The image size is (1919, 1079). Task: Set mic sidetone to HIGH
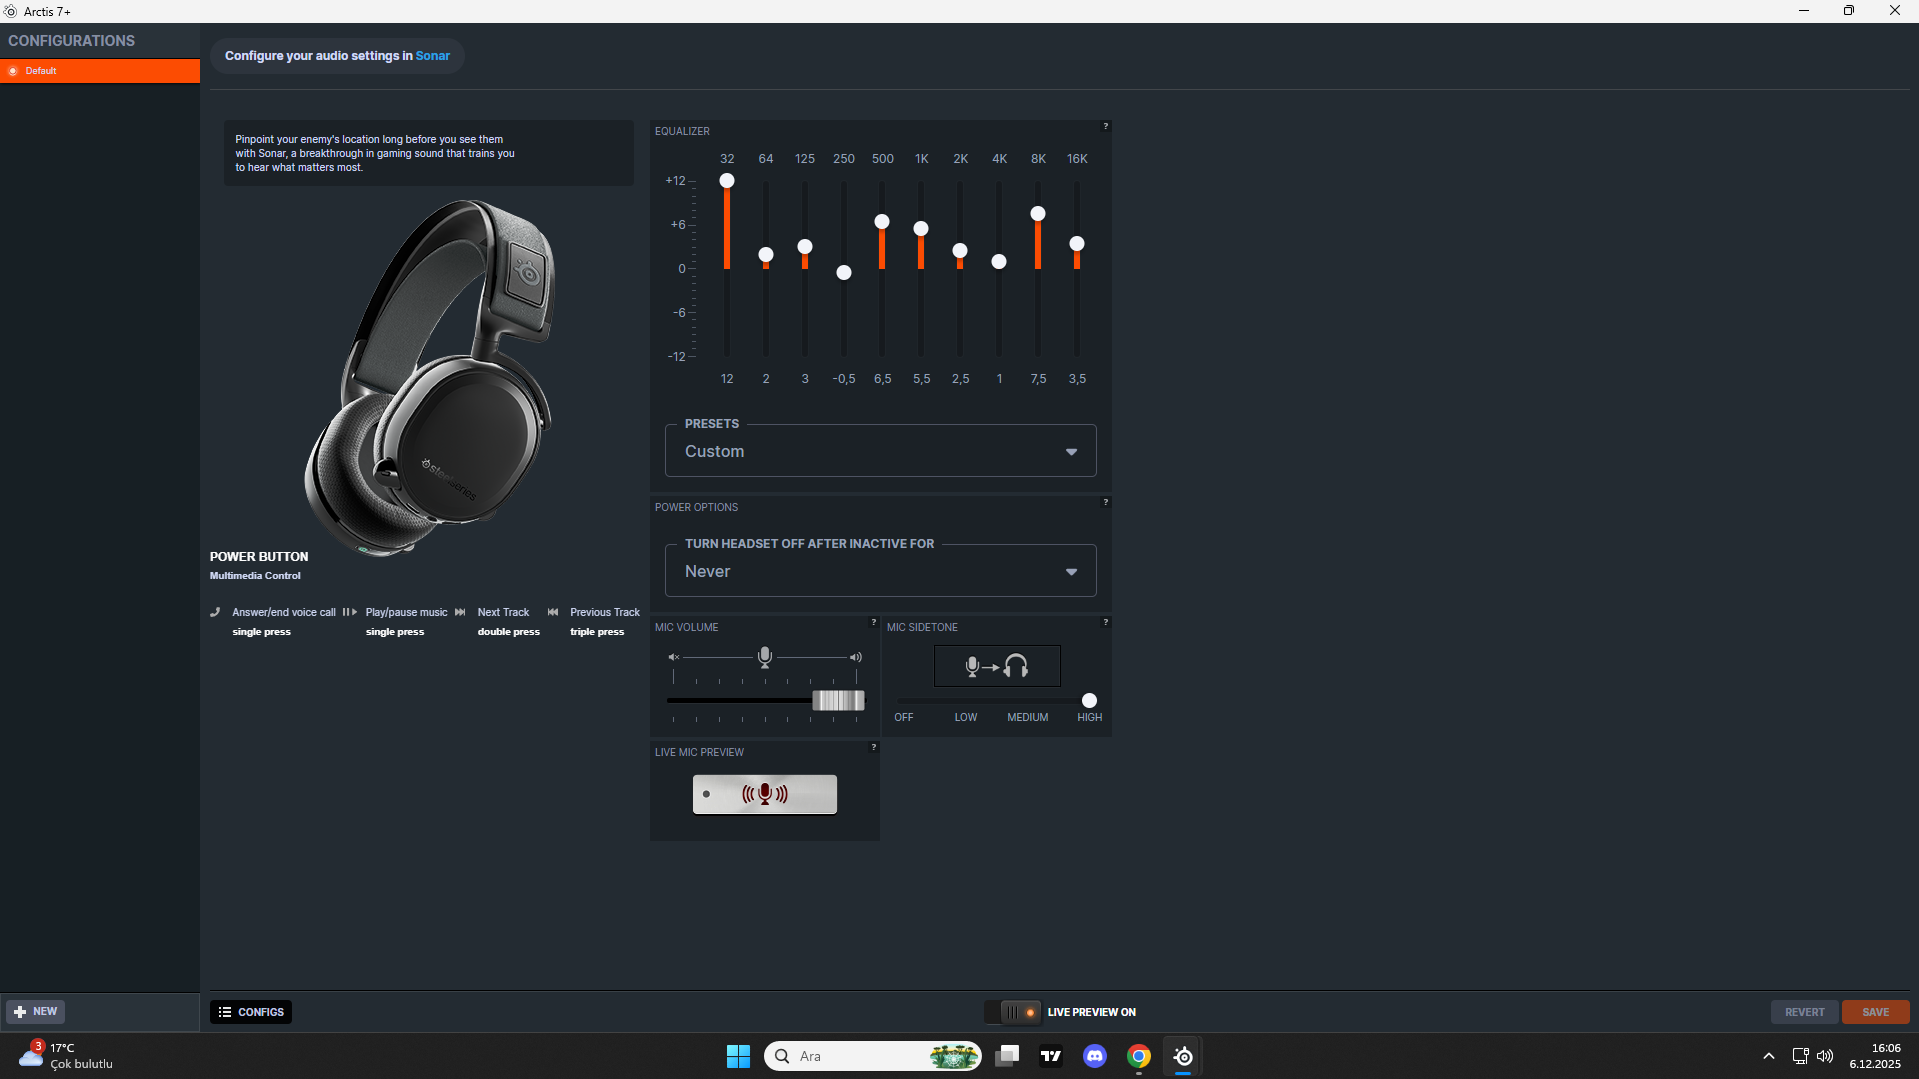point(1090,717)
